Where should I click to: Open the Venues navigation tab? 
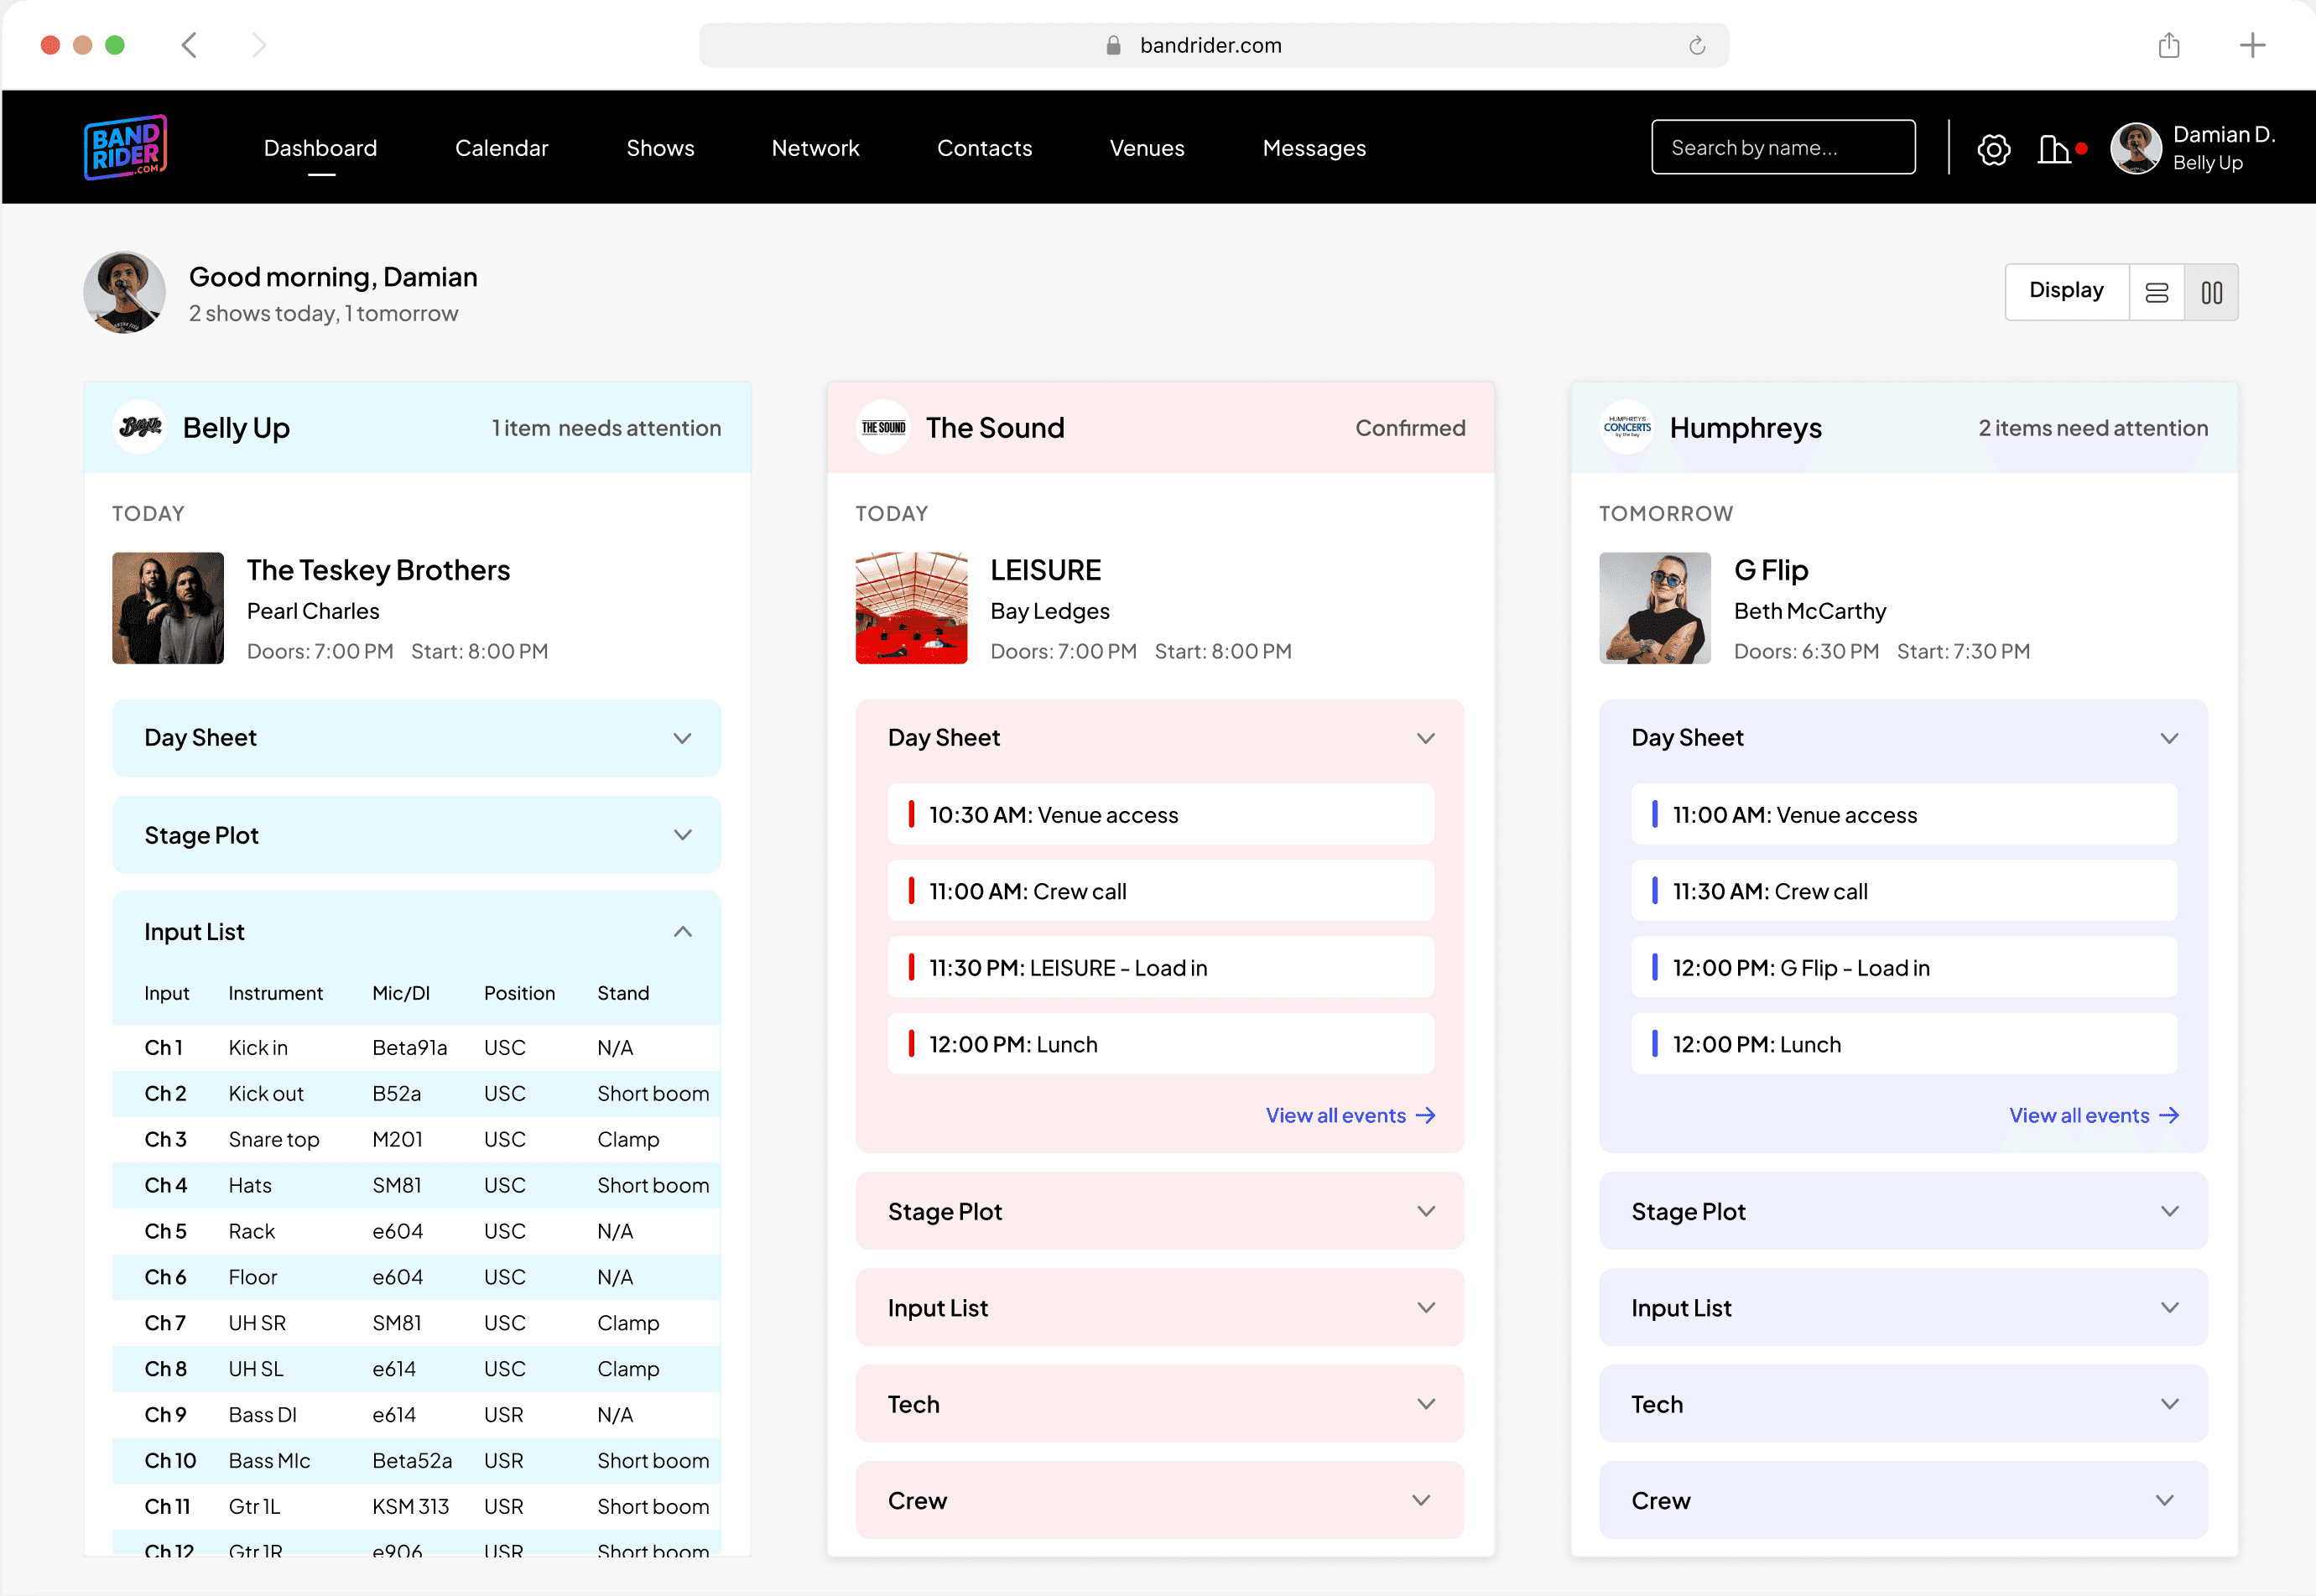pos(1146,148)
